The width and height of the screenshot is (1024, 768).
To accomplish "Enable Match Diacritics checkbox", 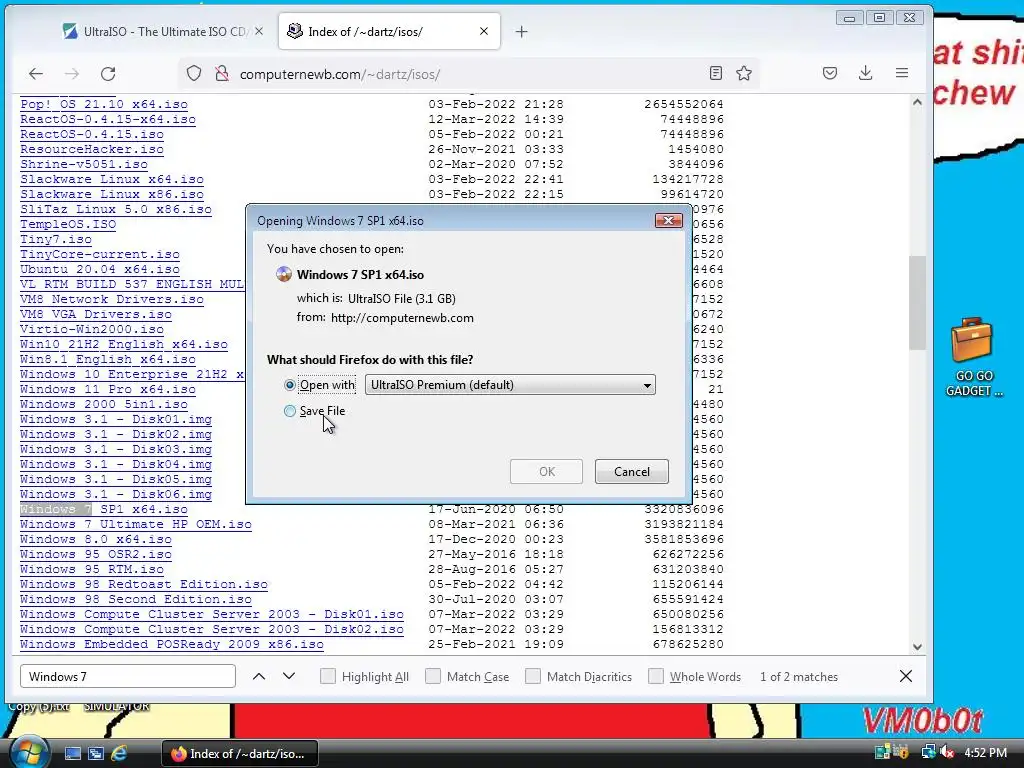I will tap(533, 677).
